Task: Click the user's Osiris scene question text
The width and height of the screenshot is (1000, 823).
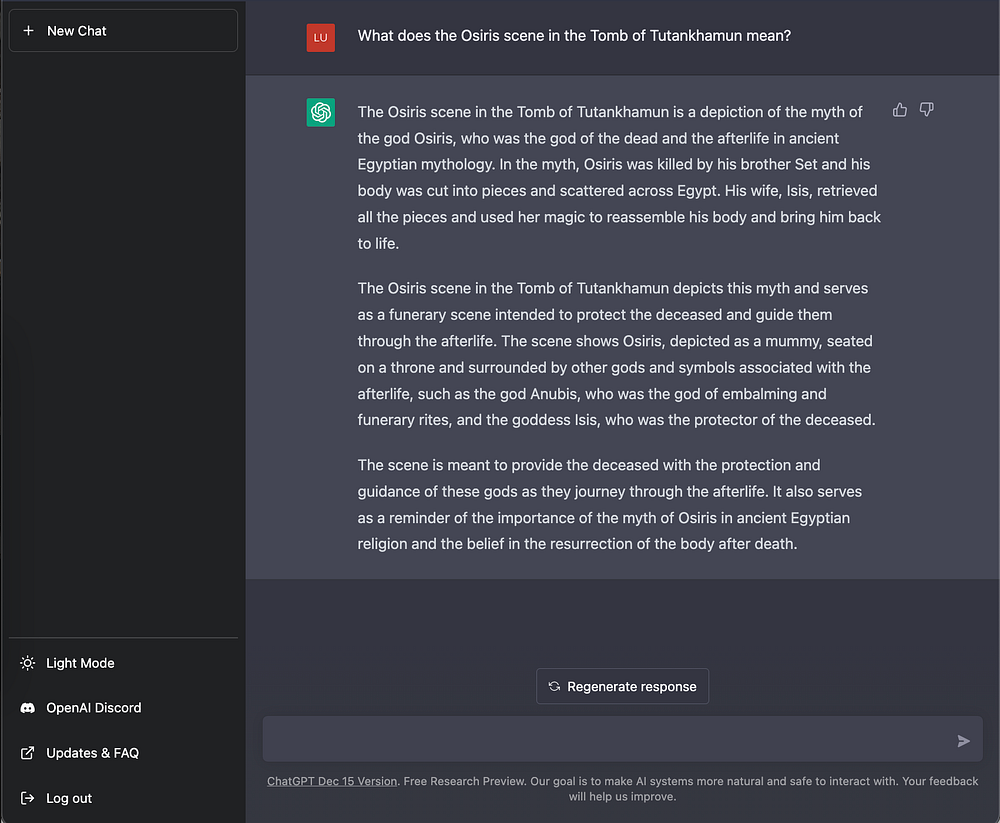Action: point(574,37)
